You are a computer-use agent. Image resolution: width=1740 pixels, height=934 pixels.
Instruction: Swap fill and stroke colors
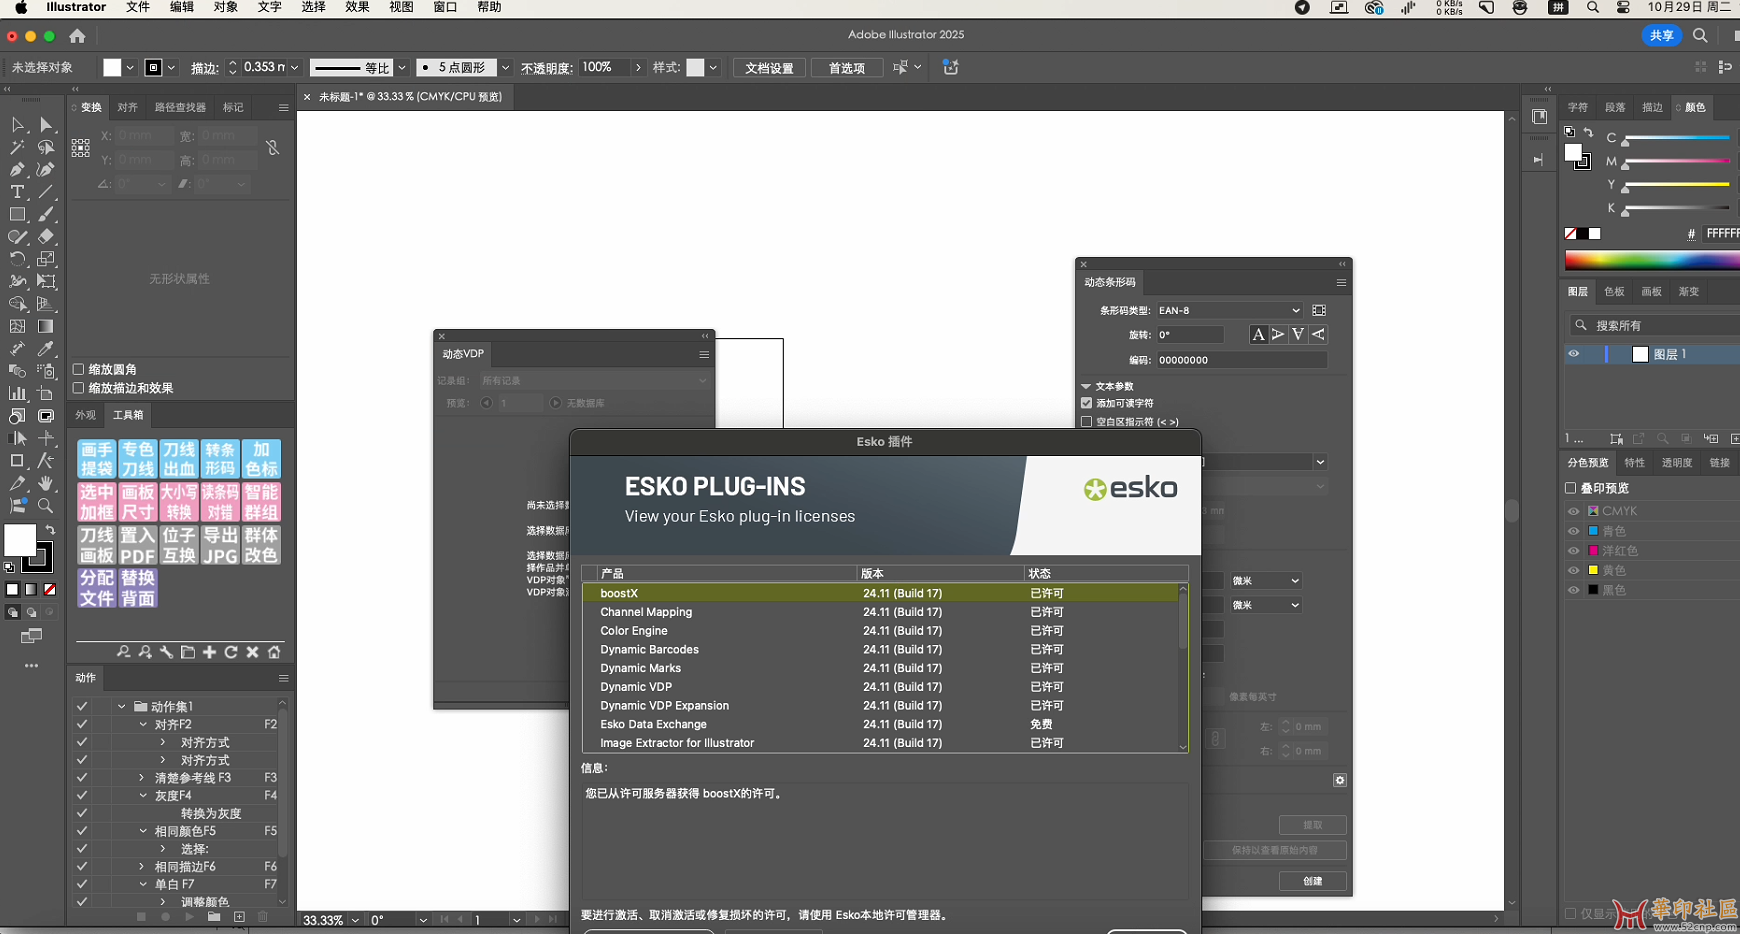[50, 530]
